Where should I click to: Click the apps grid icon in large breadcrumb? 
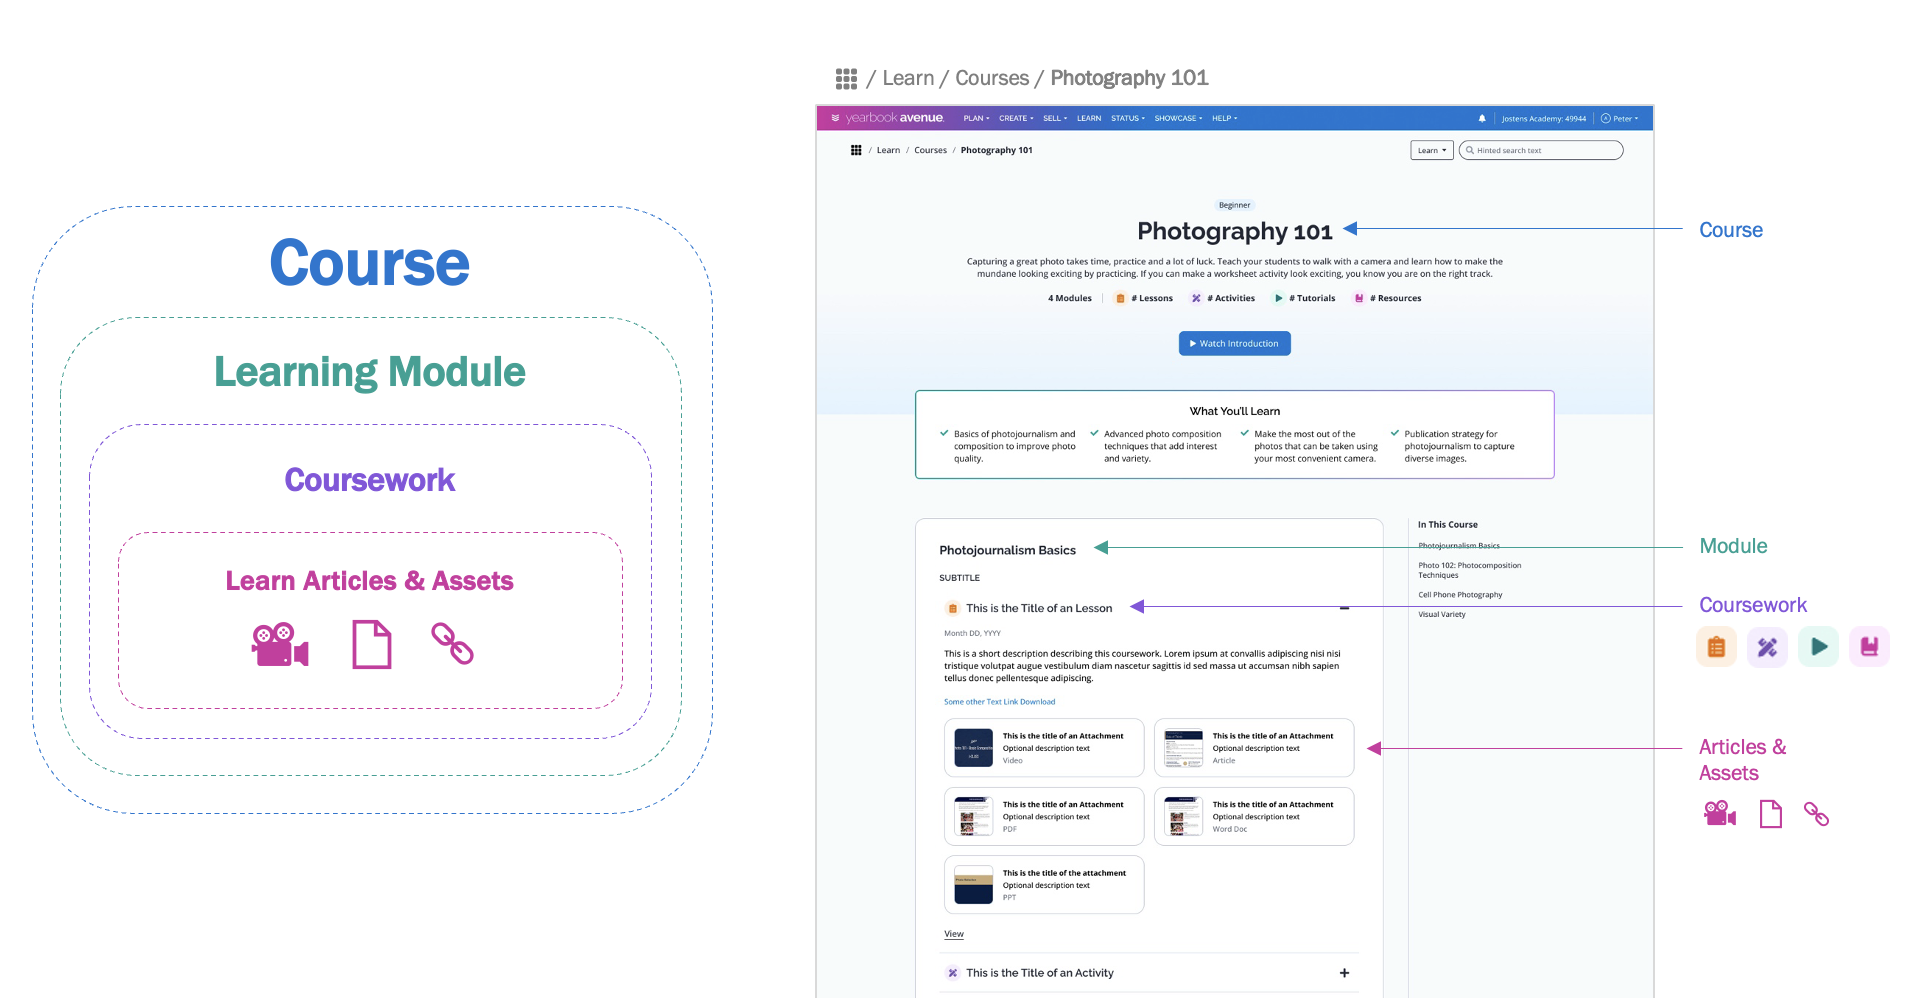click(x=846, y=78)
